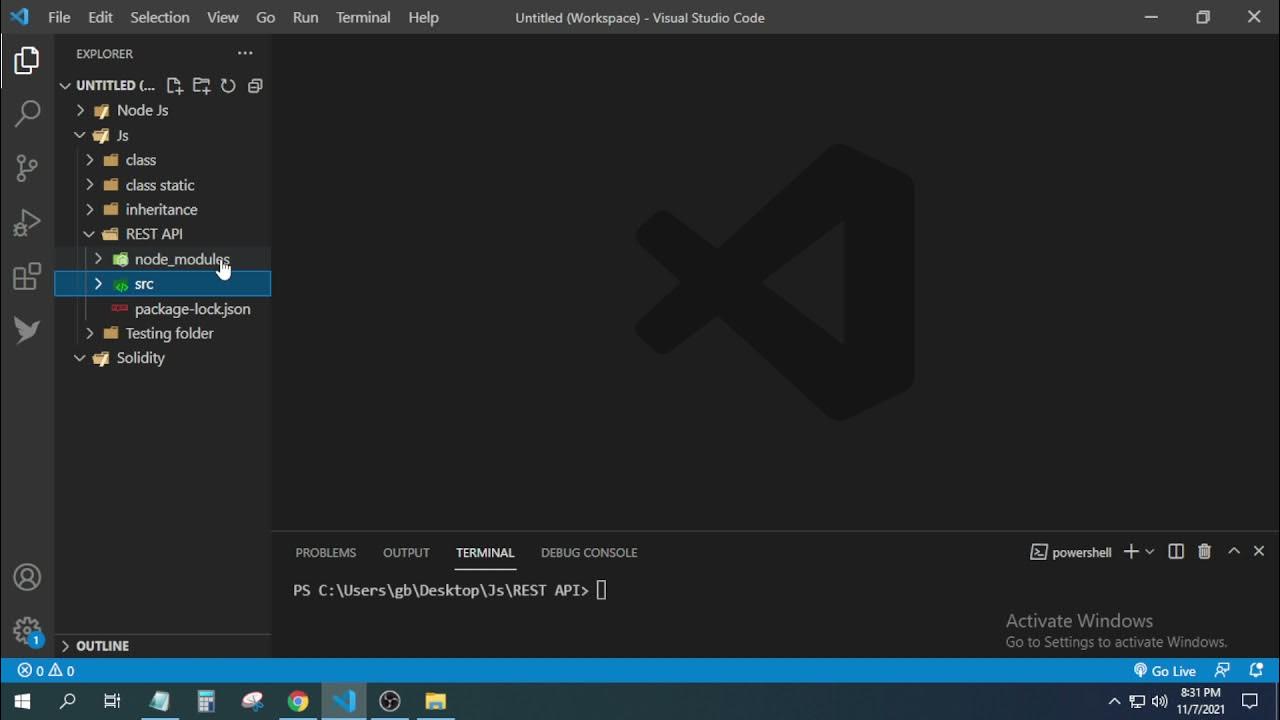Image resolution: width=1280 pixels, height=720 pixels.
Task: Open File Explorer from taskbar
Action: click(436, 701)
